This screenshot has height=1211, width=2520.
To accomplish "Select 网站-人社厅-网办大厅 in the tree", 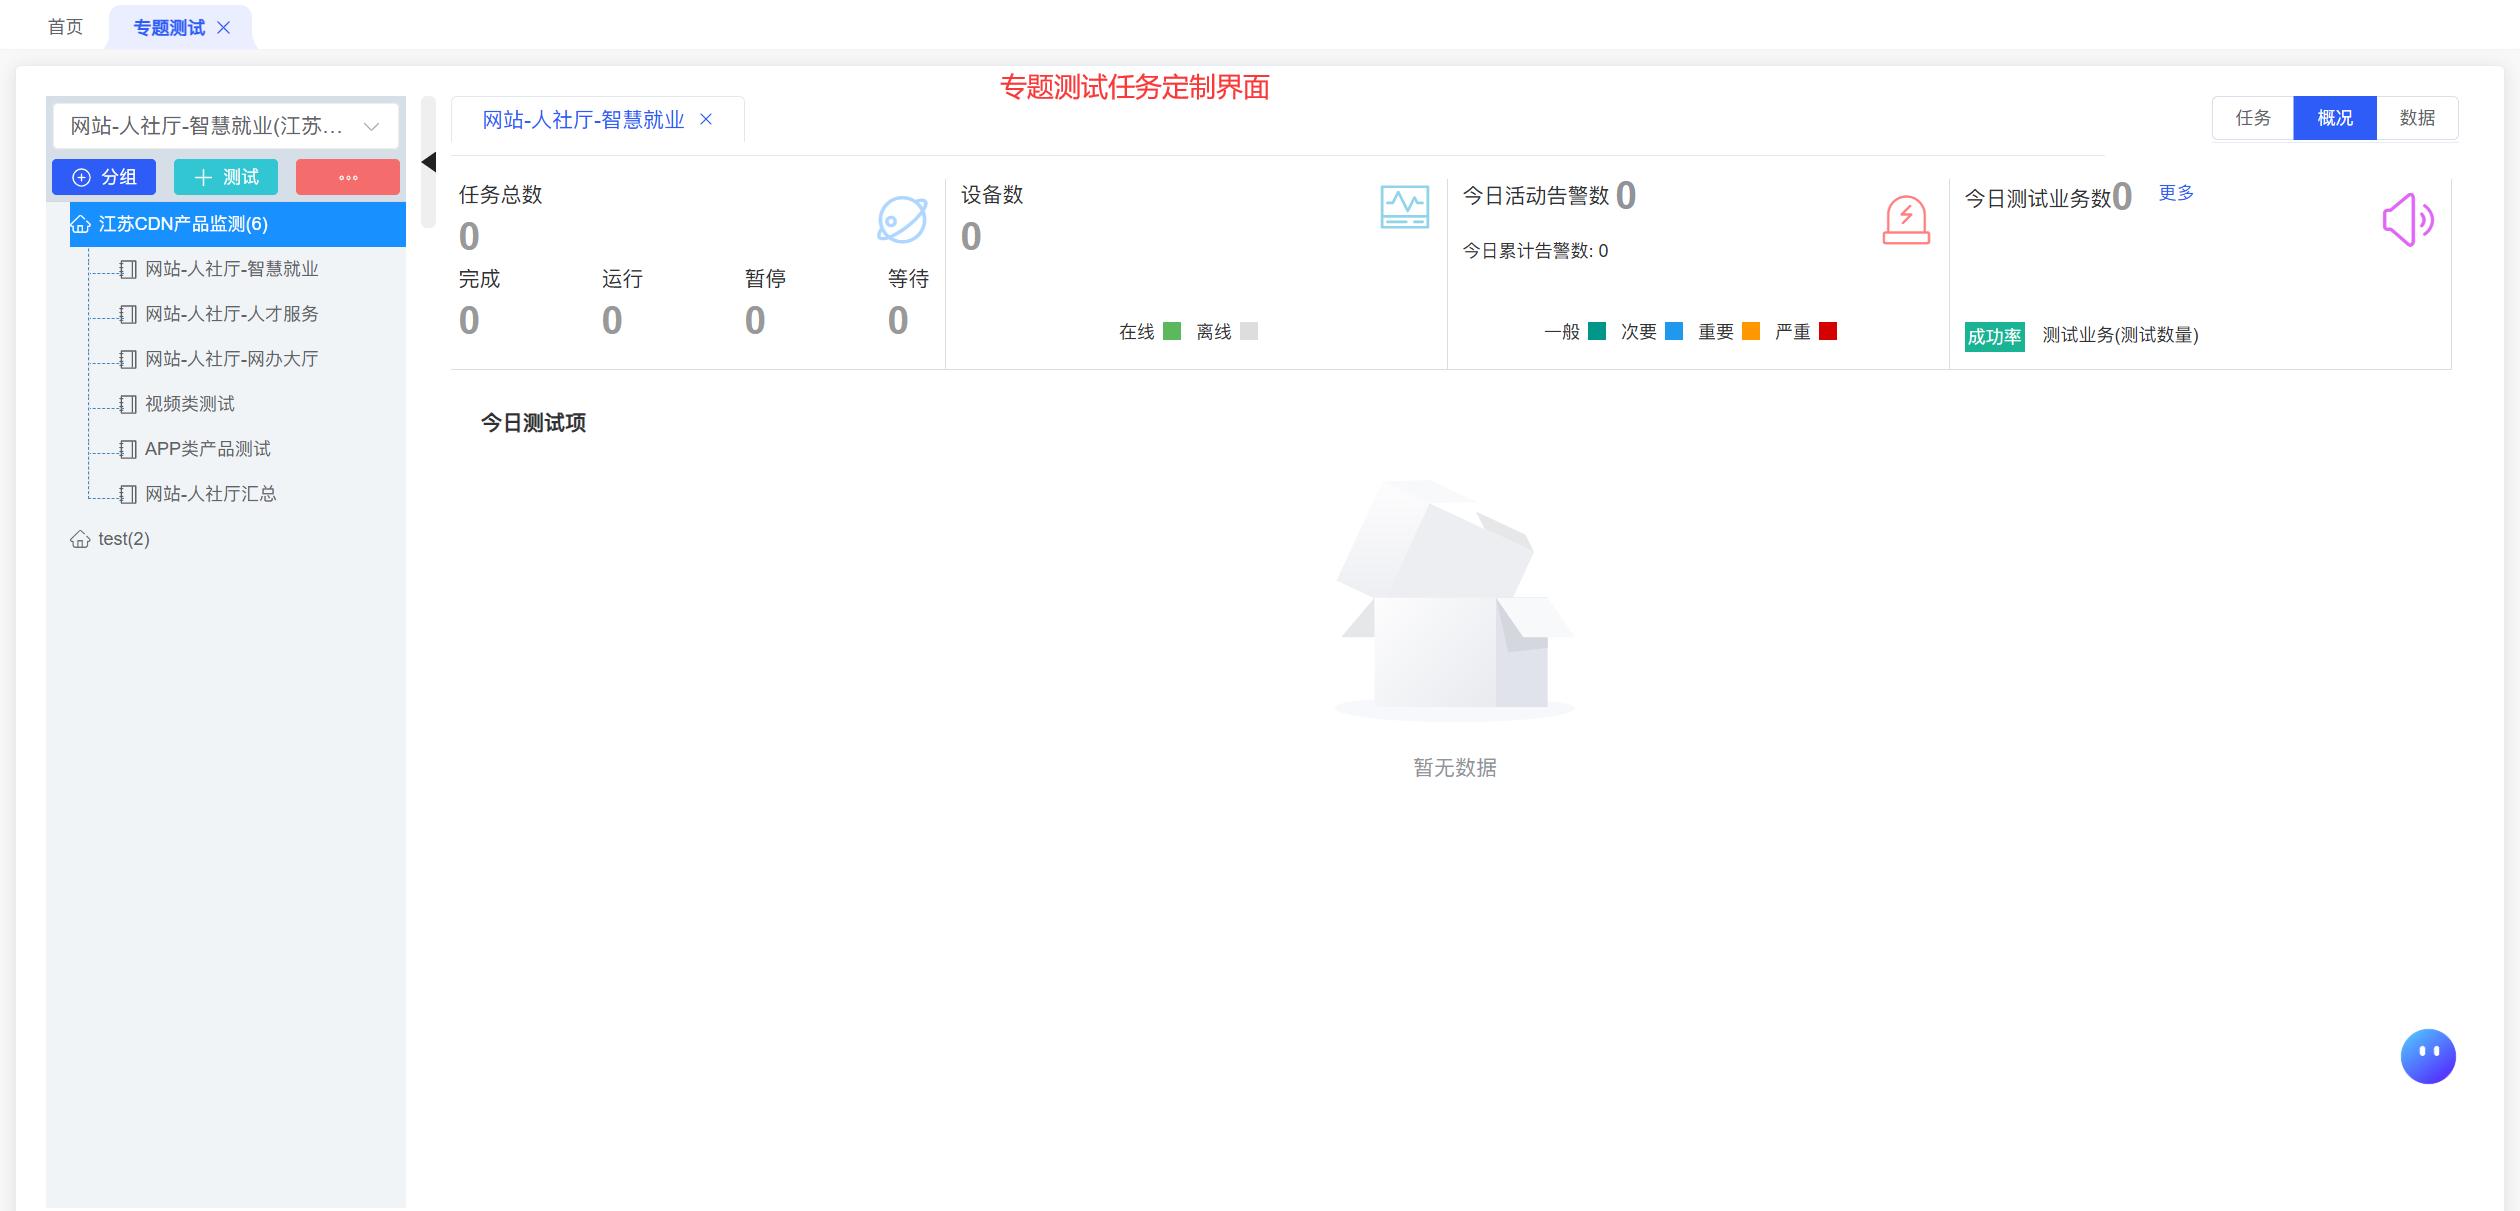I will (x=231, y=359).
